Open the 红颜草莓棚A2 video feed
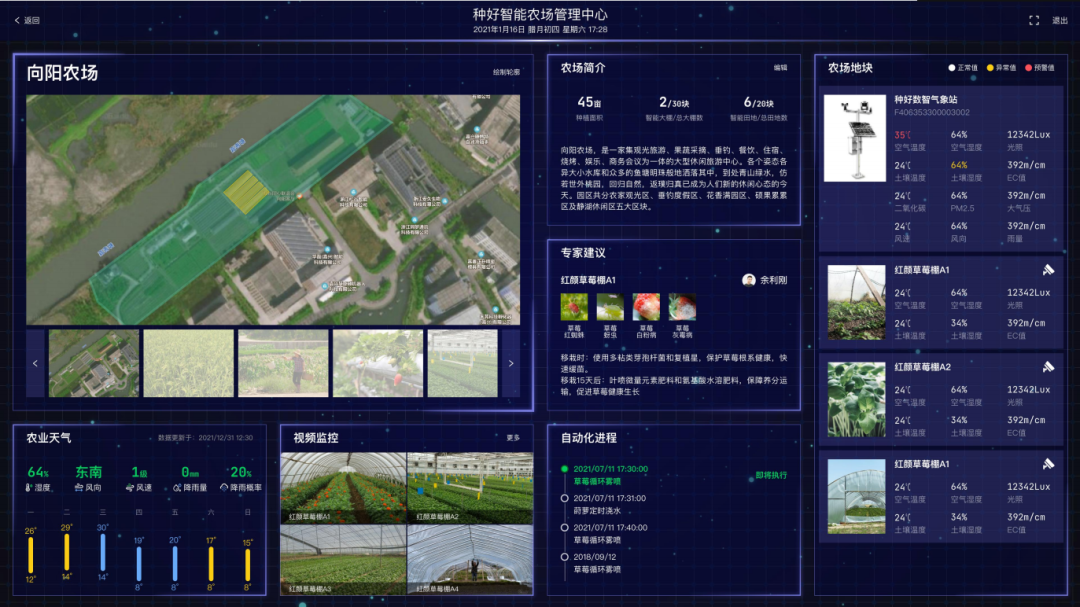The width and height of the screenshot is (1080, 607). point(470,488)
